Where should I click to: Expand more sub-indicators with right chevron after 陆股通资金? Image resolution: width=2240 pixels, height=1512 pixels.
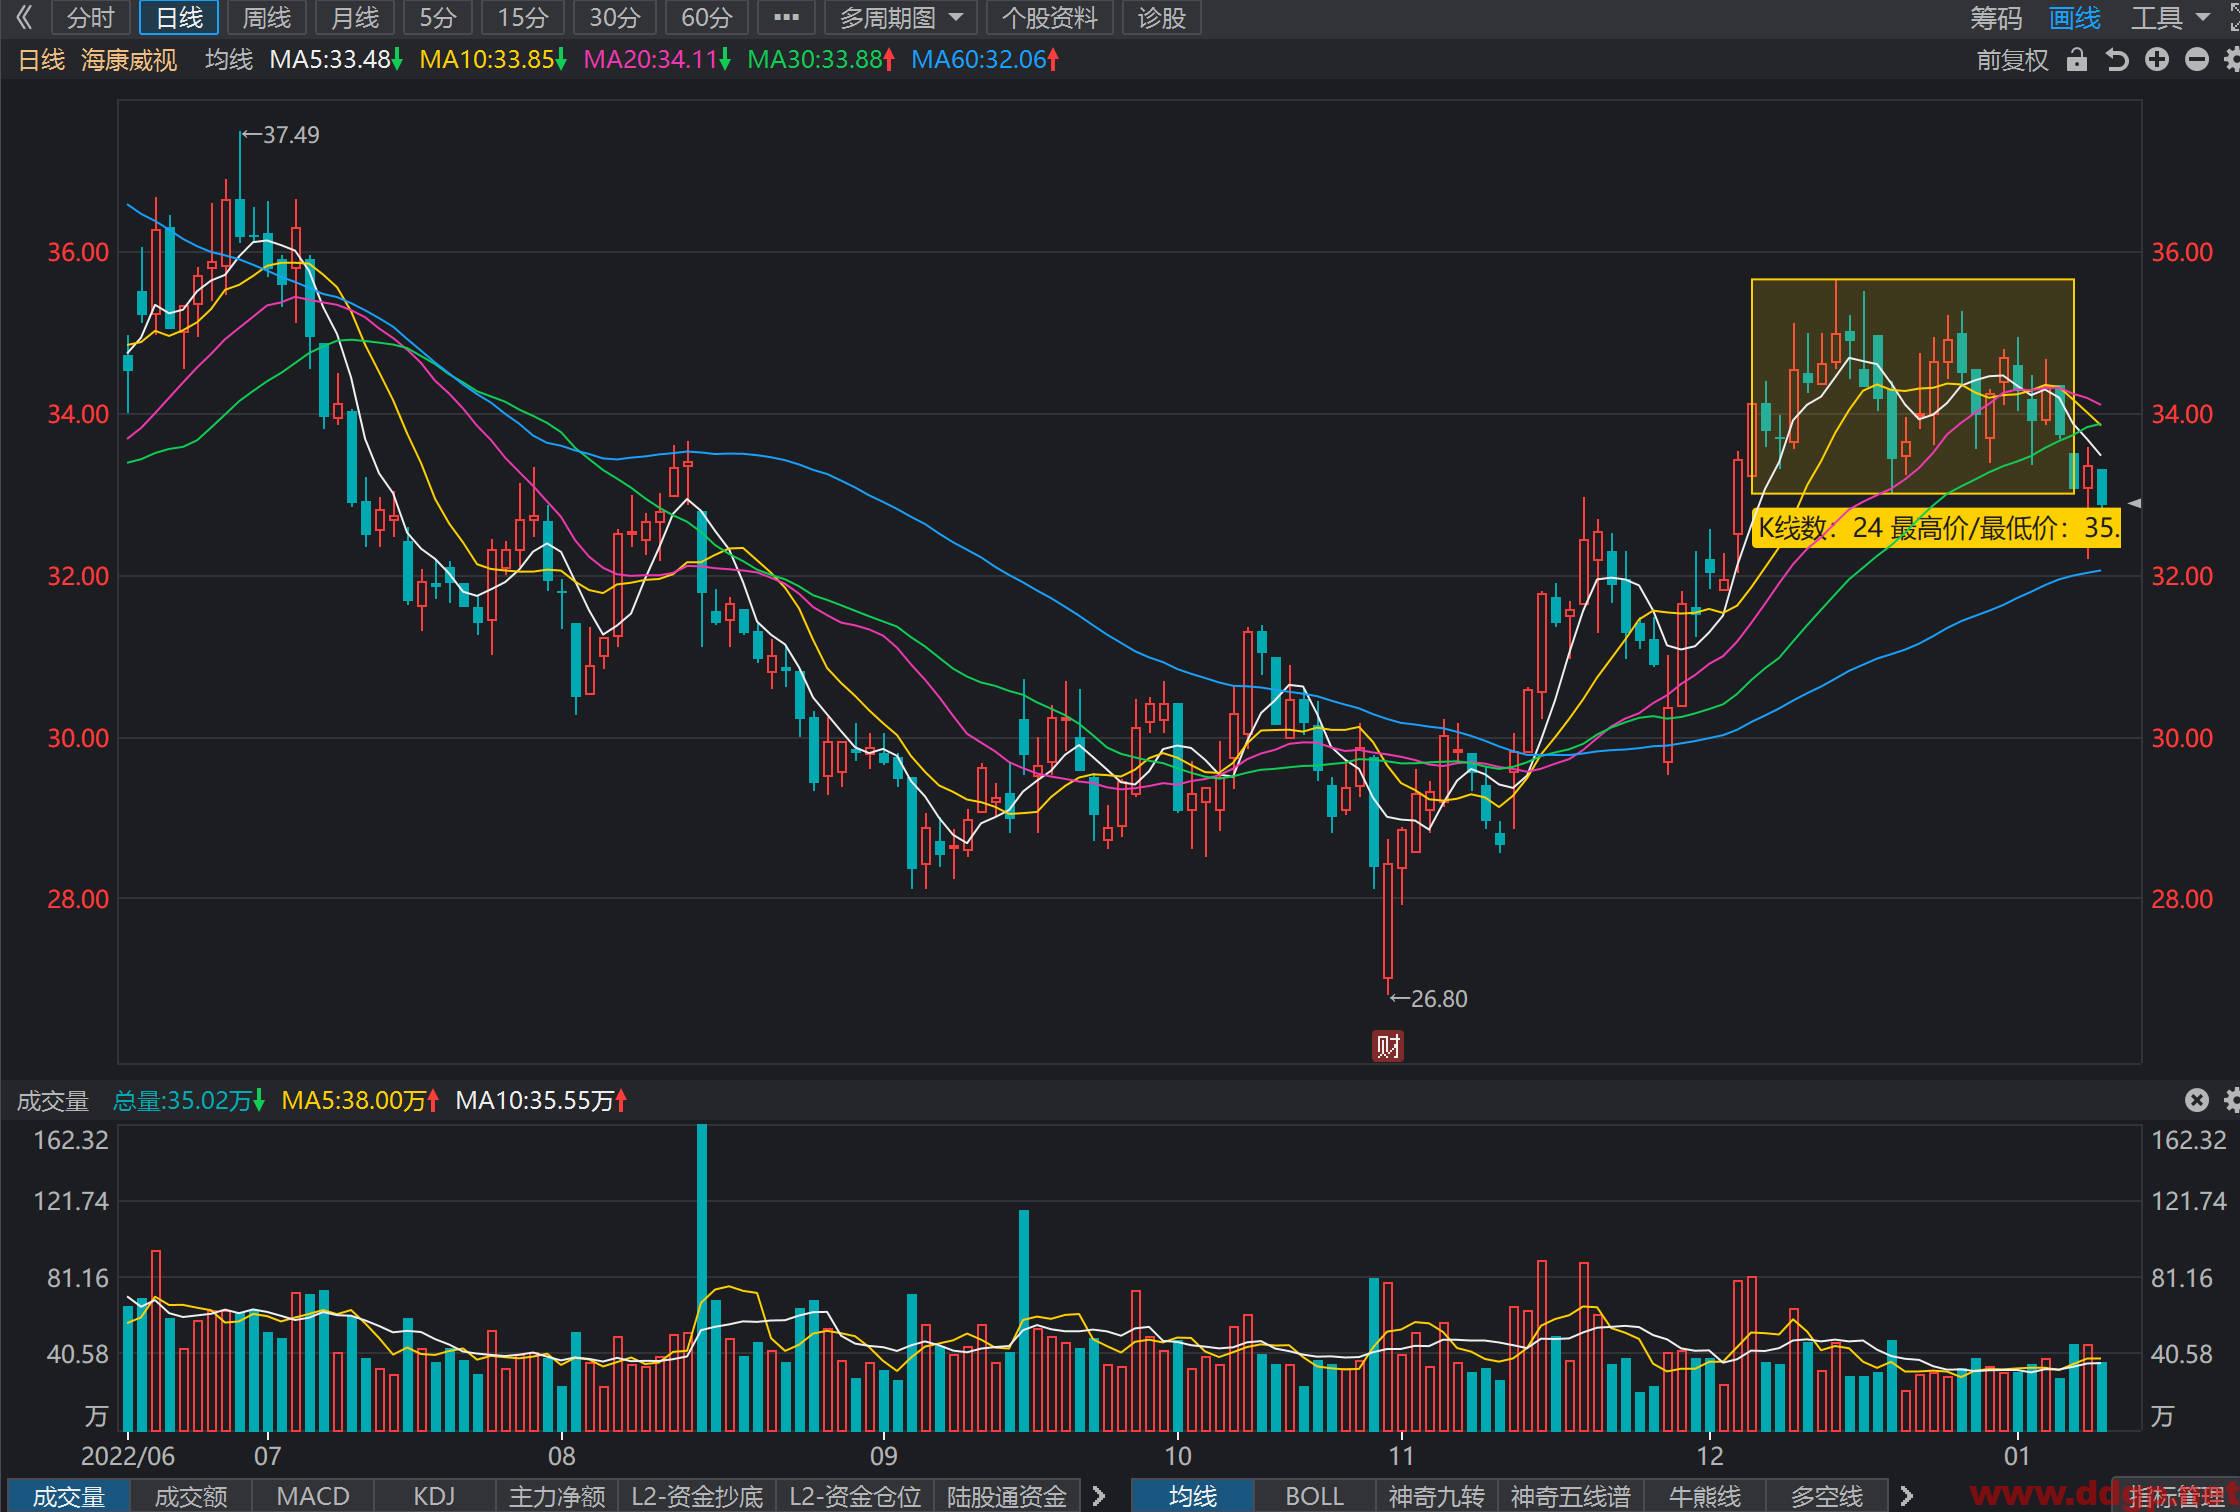coord(1099,1496)
